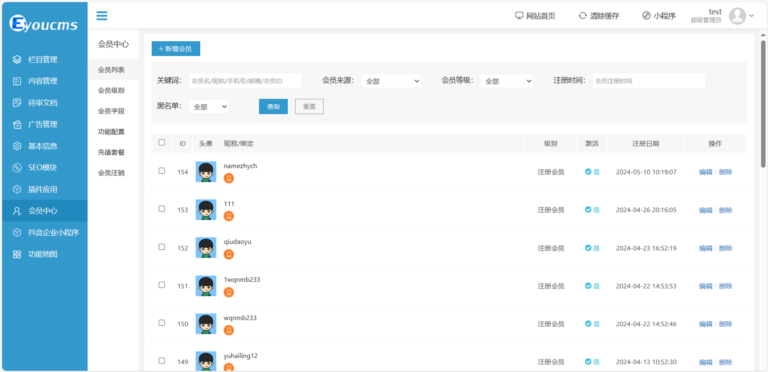Click the activation check icon for ID 154
The image size is (768, 372).
588,172
